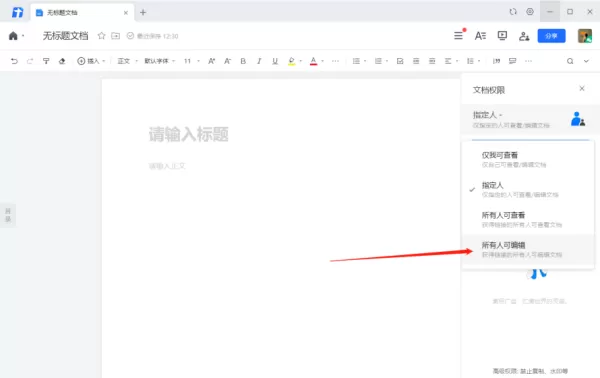Click the document title 无标题文档
The image size is (600, 378).
[x=65, y=36]
